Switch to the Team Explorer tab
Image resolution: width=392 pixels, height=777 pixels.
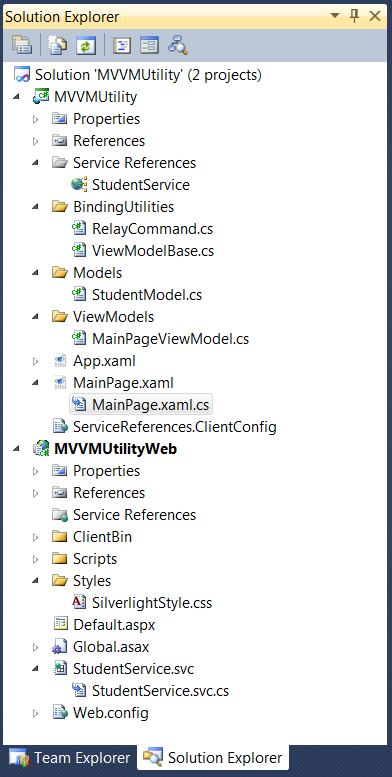70,758
